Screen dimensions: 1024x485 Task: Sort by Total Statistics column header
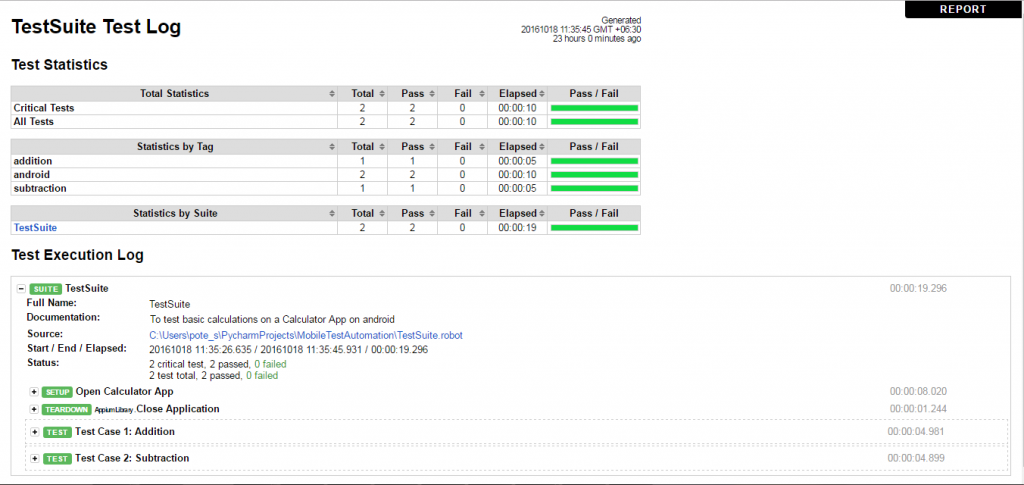click(x=174, y=93)
